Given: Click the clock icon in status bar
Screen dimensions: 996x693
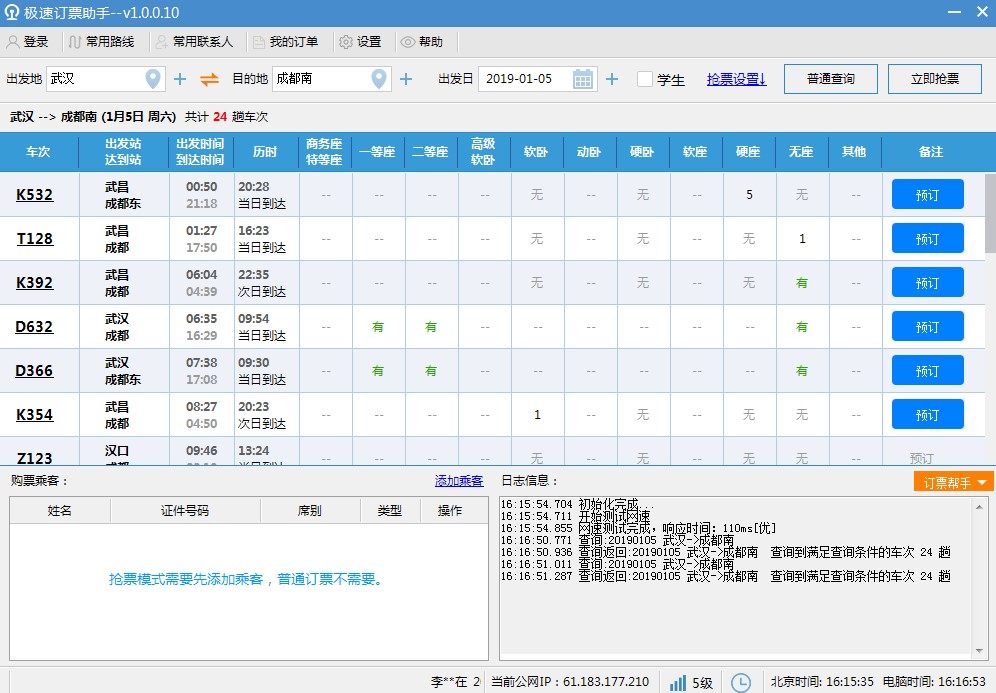Looking at the screenshot, I should (741, 682).
